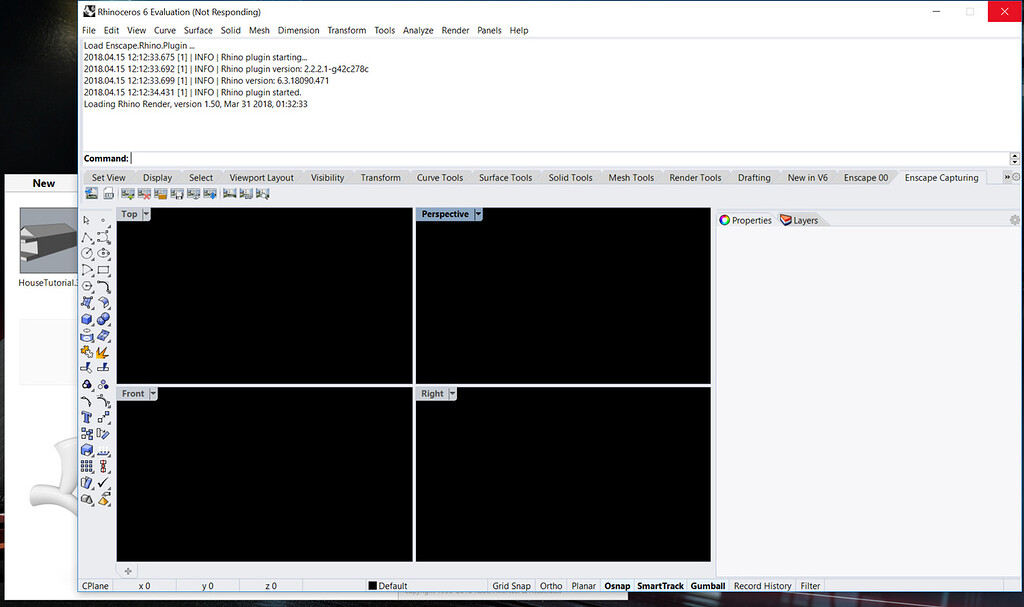Click the Sphere tool icon
Image resolution: width=1024 pixels, height=607 pixels.
[x=103, y=318]
